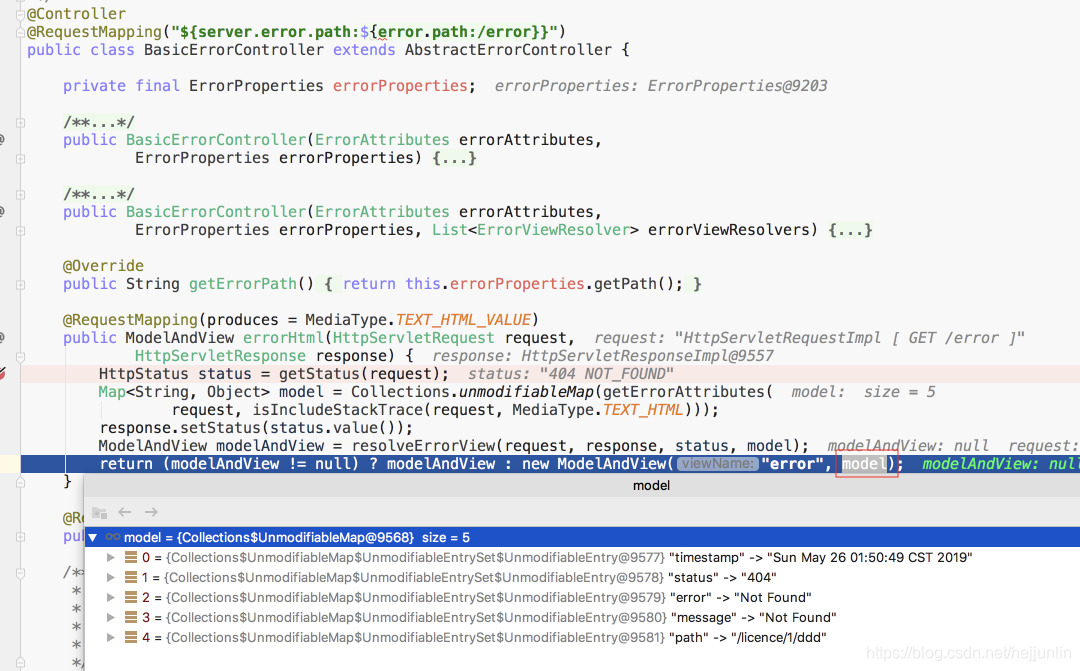
Task: Click second folded /**...*/ comment placeholder text
Action: (98, 195)
